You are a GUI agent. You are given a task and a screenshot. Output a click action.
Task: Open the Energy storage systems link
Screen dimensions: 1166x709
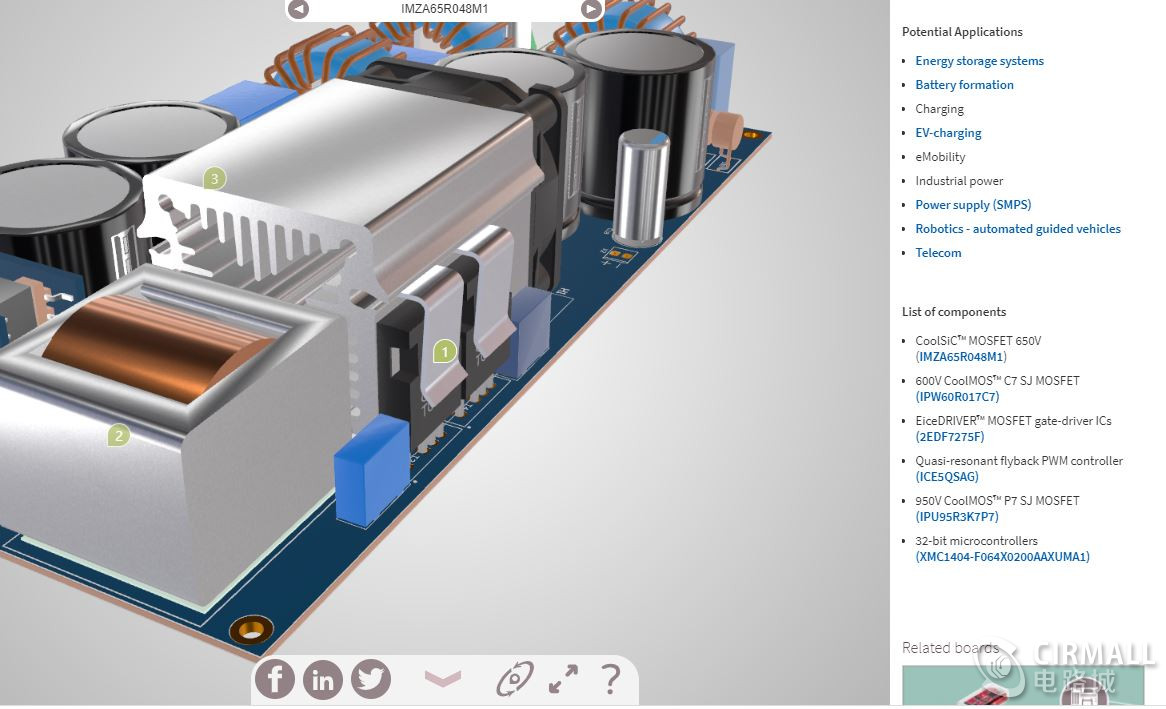click(x=979, y=61)
